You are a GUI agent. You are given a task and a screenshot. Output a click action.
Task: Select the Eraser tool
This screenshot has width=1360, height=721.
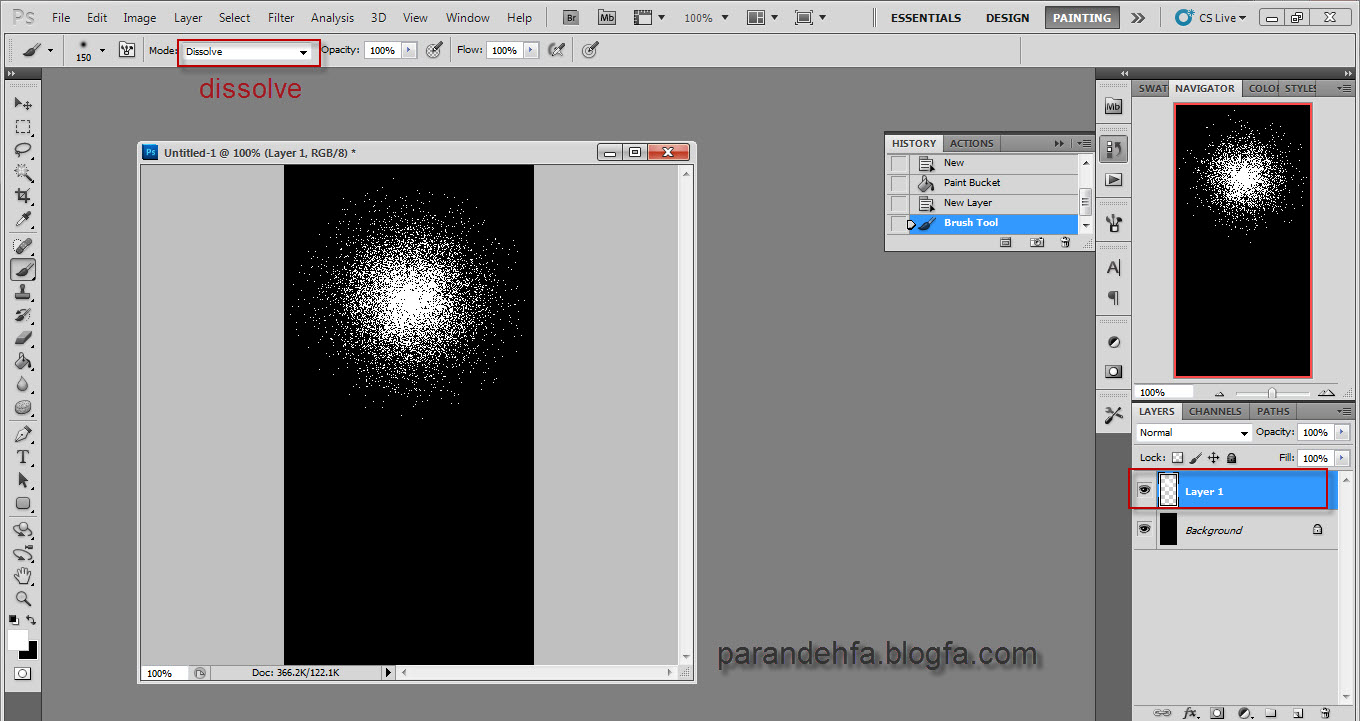pos(23,338)
